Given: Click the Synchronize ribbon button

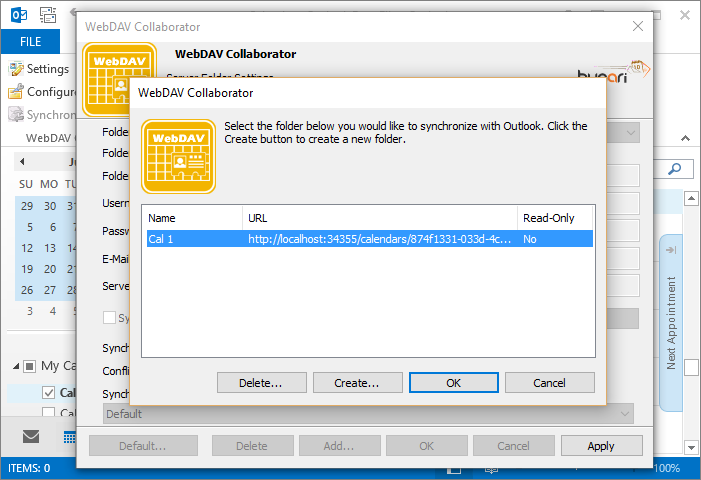Looking at the screenshot, I should [42, 115].
